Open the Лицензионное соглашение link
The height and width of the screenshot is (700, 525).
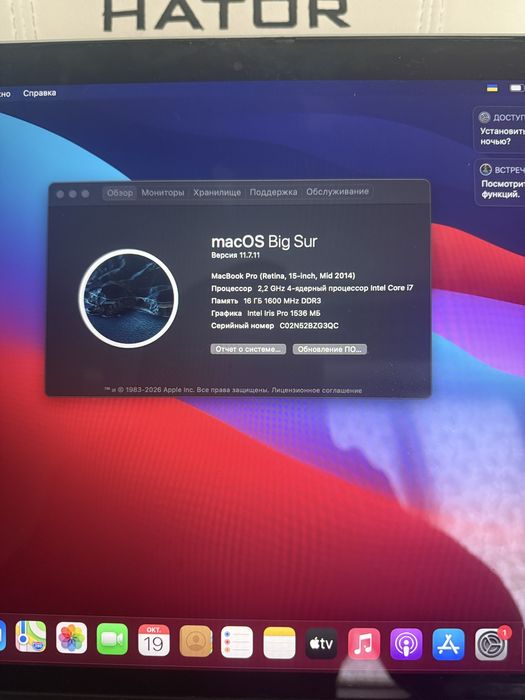coord(317,390)
